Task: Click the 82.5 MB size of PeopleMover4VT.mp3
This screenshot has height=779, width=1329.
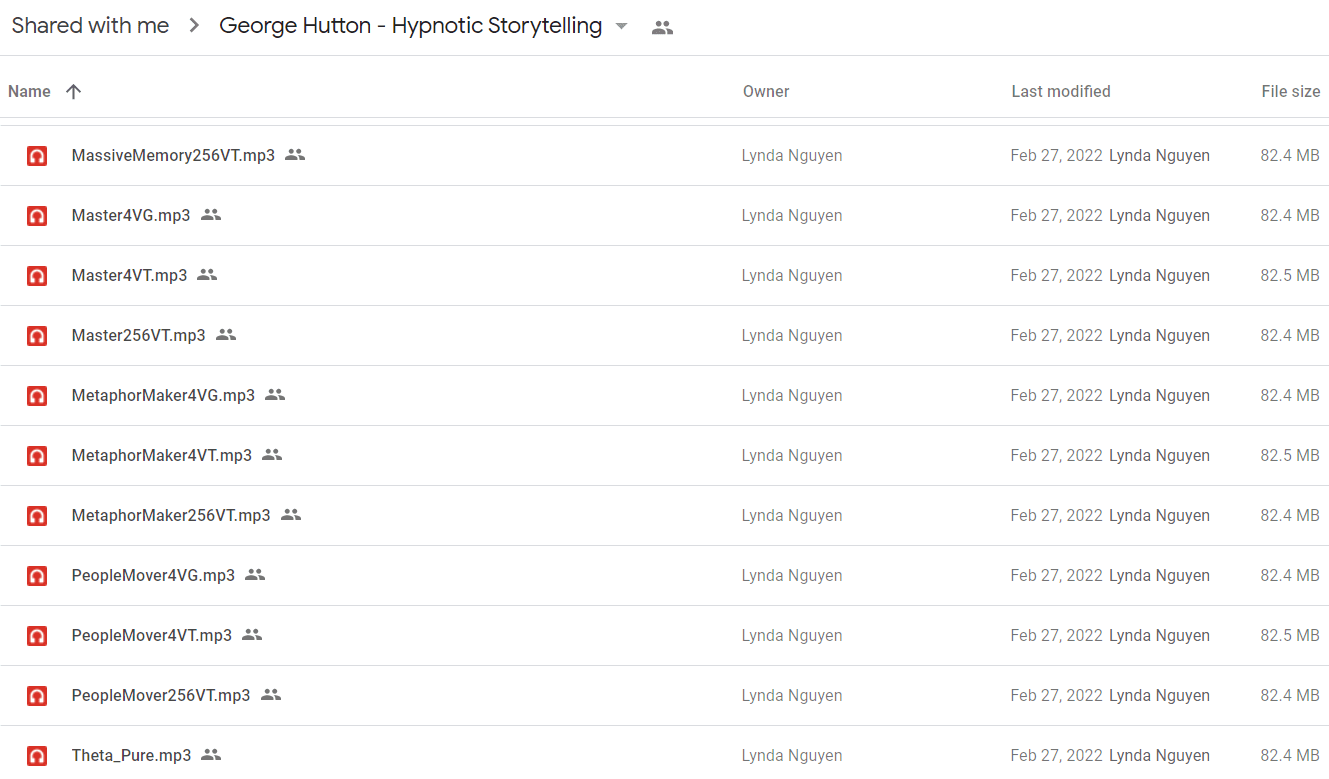Action: coord(1290,636)
